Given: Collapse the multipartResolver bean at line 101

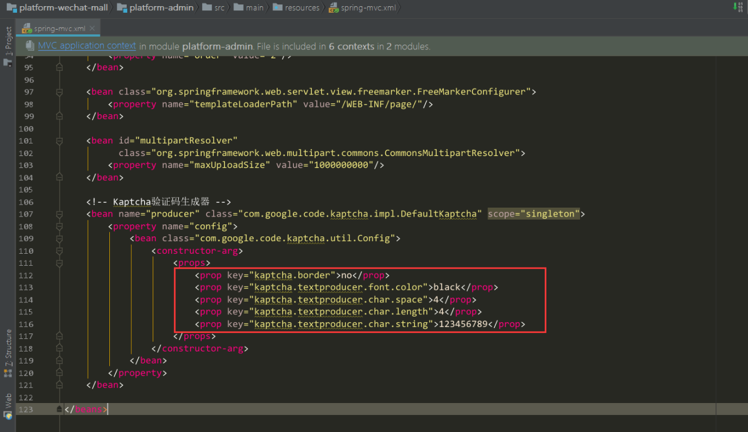Looking at the screenshot, I should (59, 141).
